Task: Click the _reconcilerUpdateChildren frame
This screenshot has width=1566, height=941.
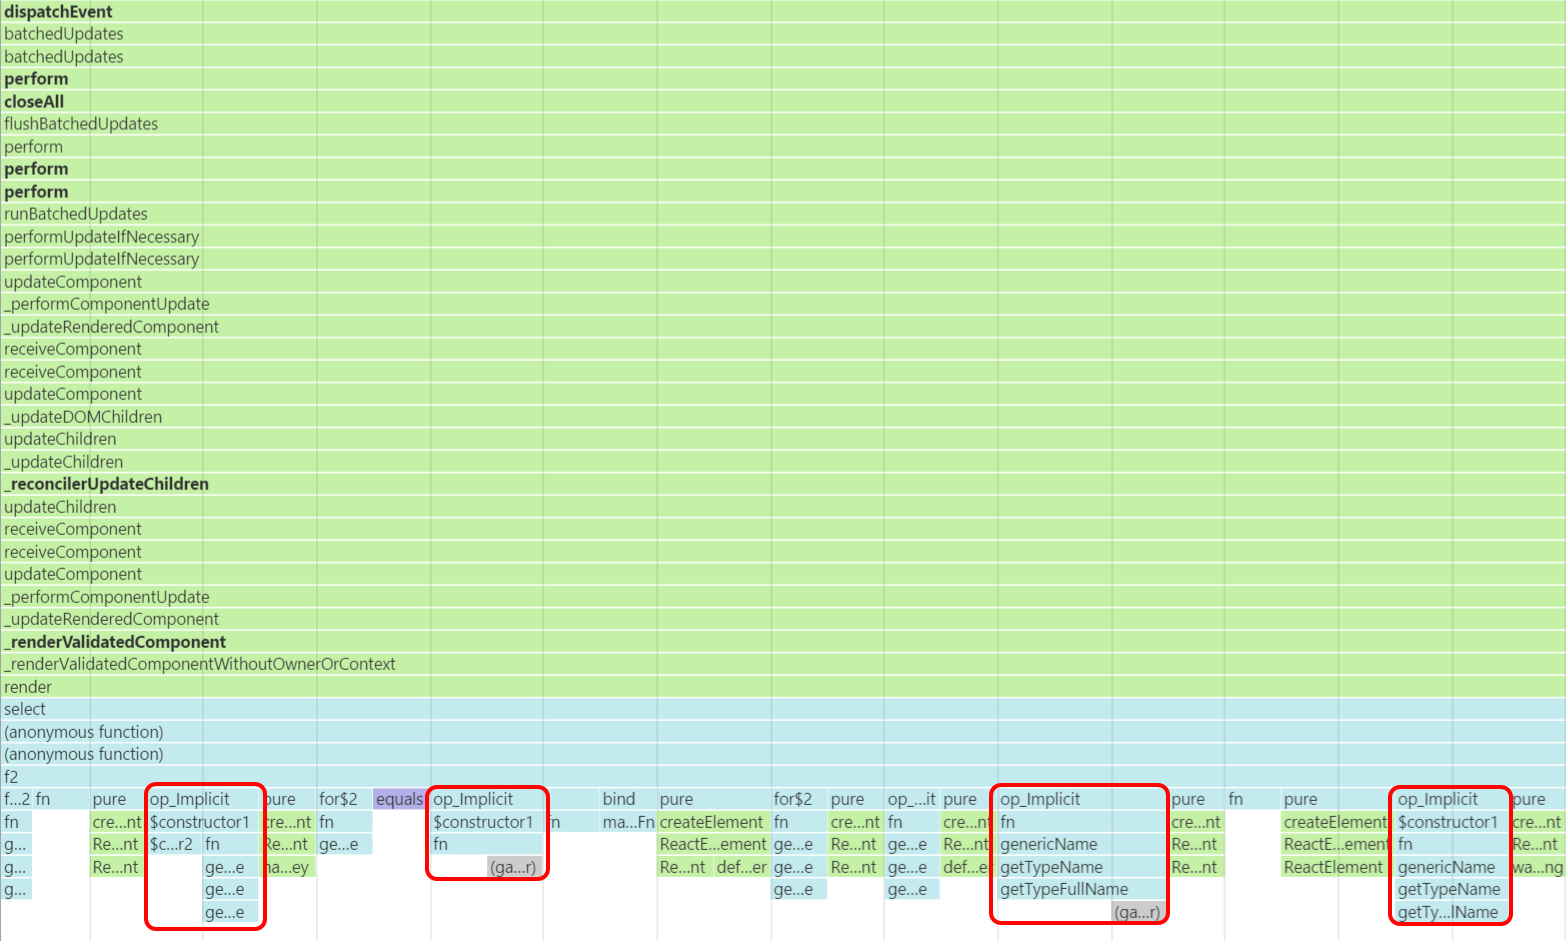Action: click(x=107, y=484)
